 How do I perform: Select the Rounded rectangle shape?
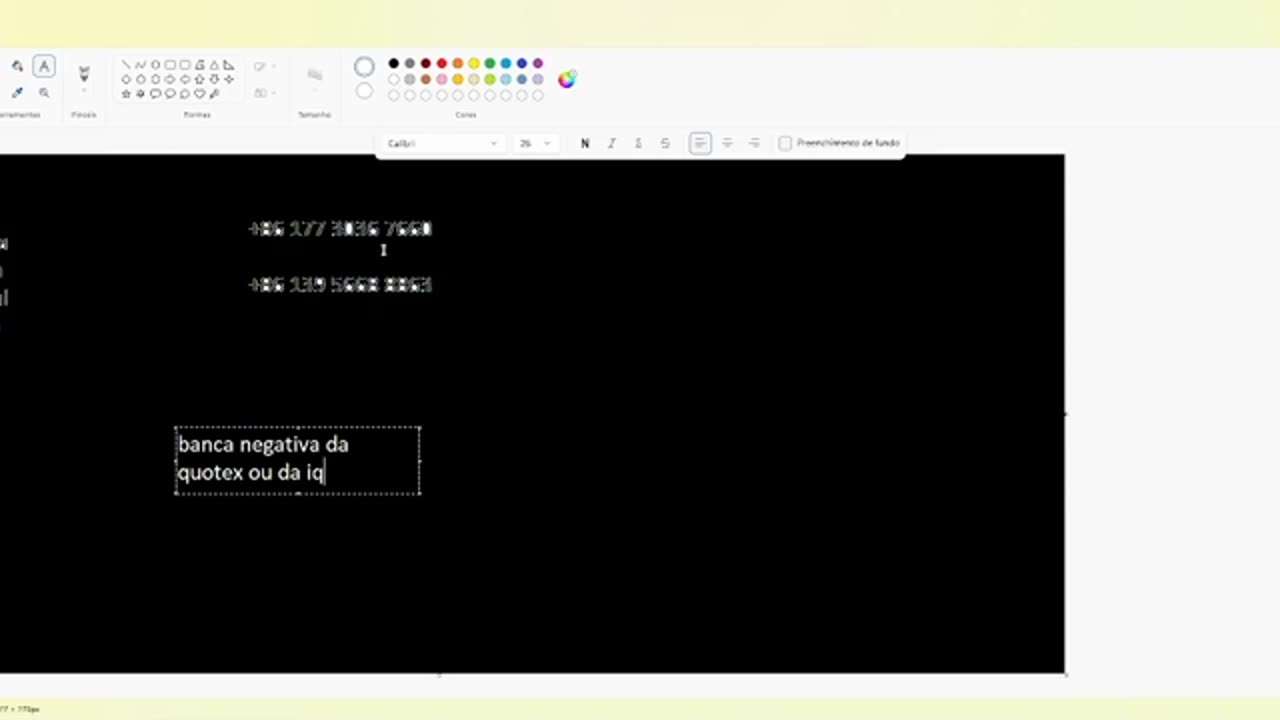(x=185, y=65)
